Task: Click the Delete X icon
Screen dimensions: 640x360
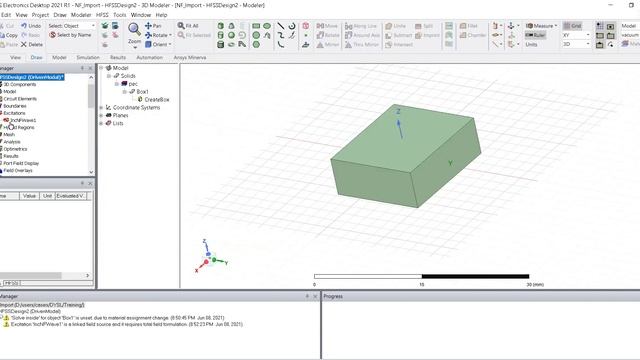Action: point(24,44)
